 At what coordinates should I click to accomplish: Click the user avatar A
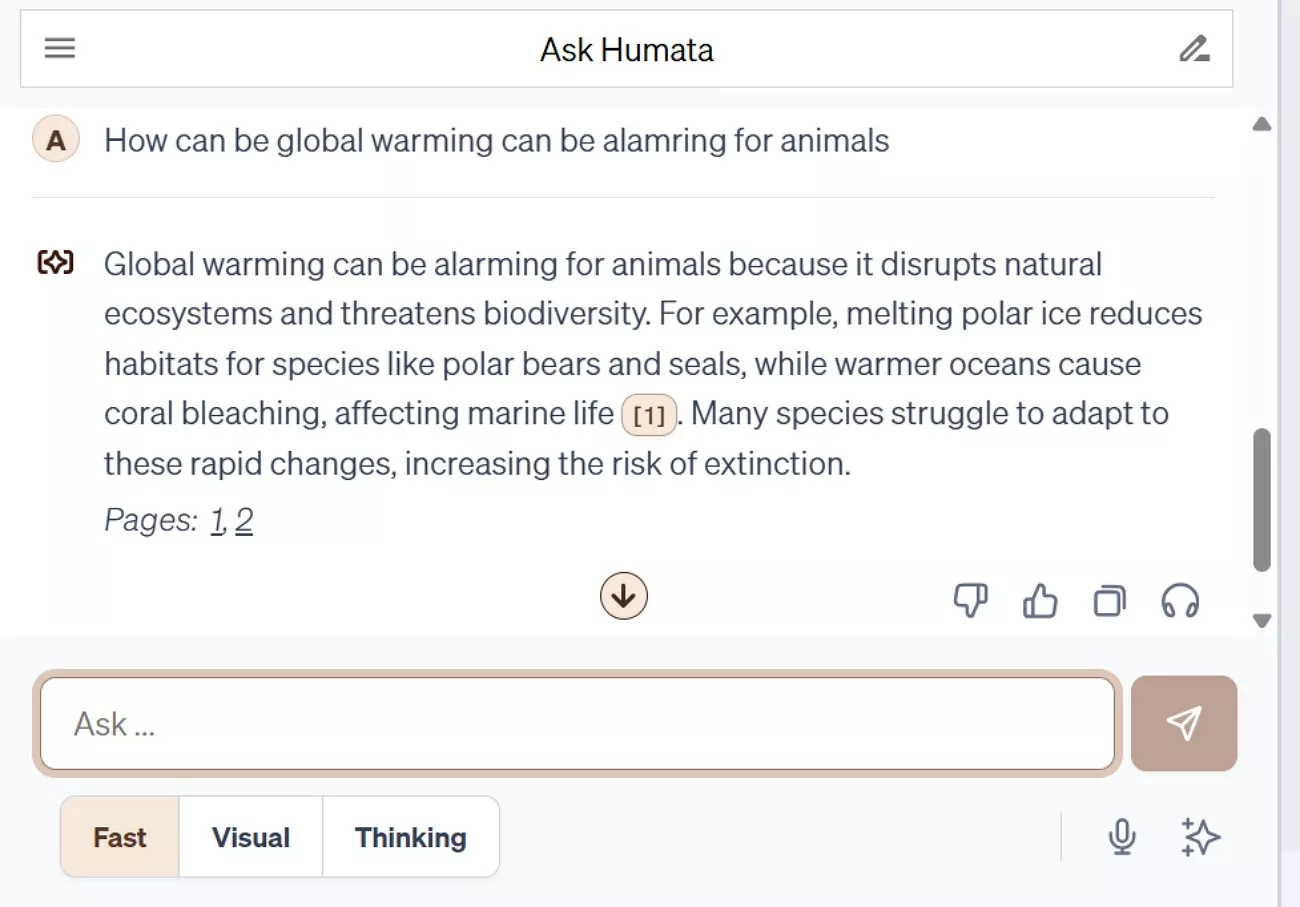point(56,141)
